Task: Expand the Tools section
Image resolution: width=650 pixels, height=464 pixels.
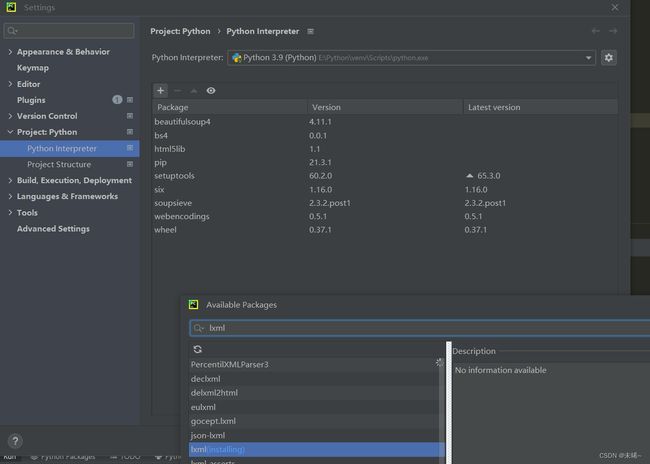Action: [10, 212]
